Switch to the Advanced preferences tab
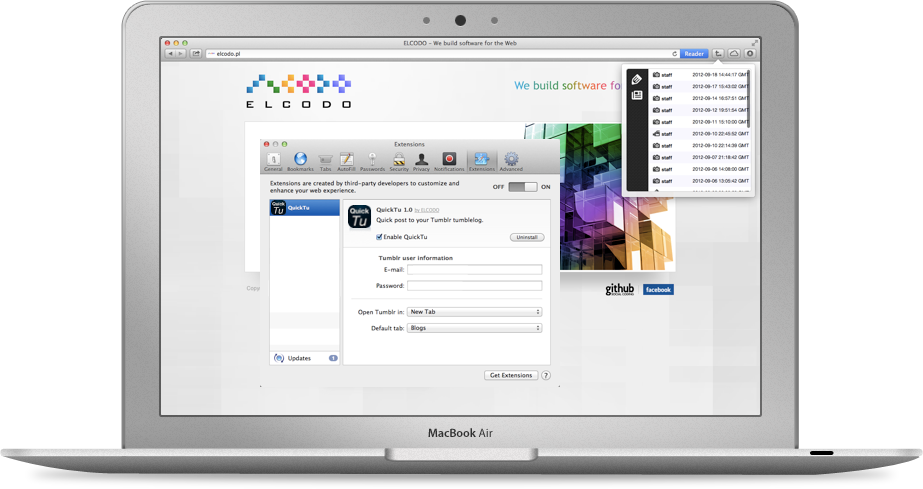The image size is (923, 489). 511,161
